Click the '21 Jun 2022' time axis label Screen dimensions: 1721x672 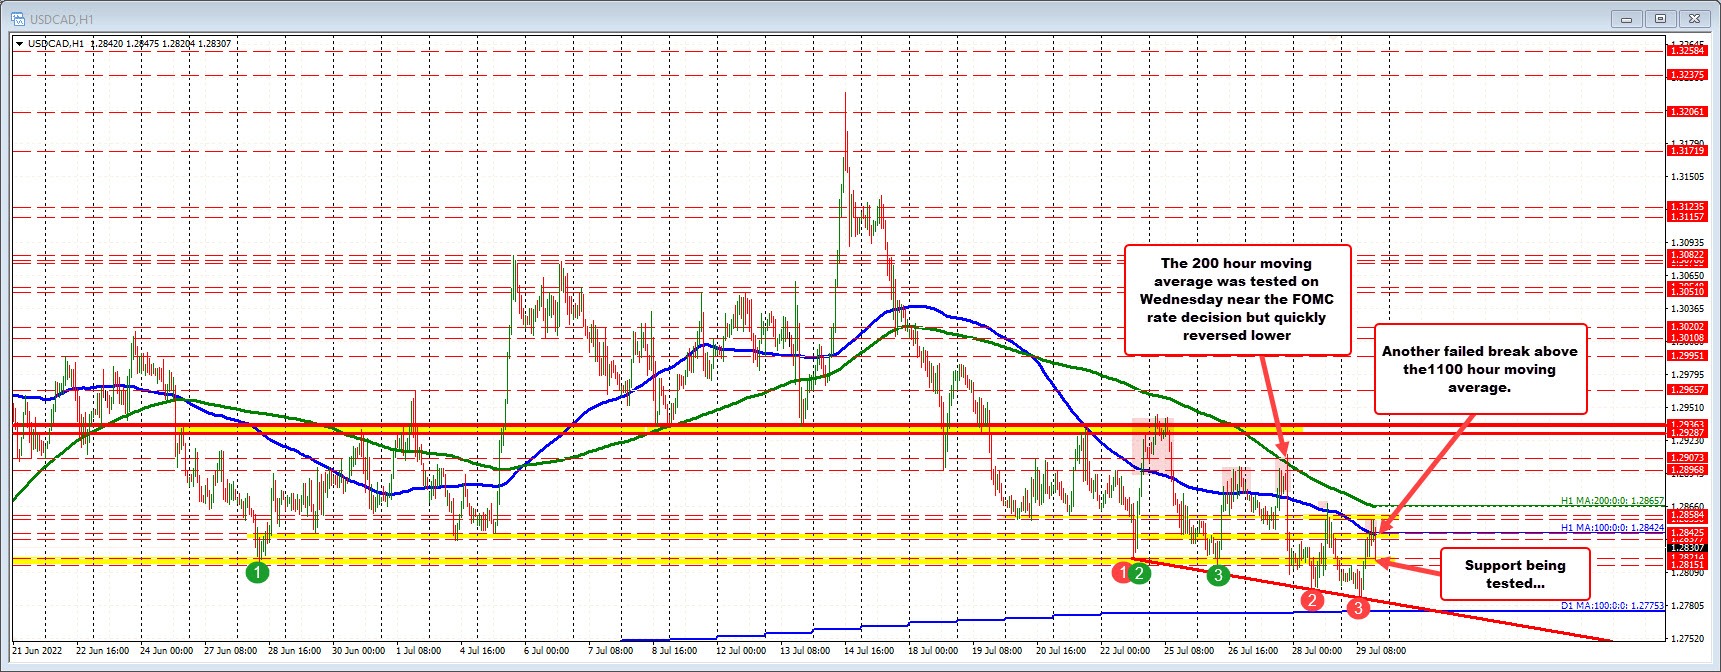click(38, 651)
